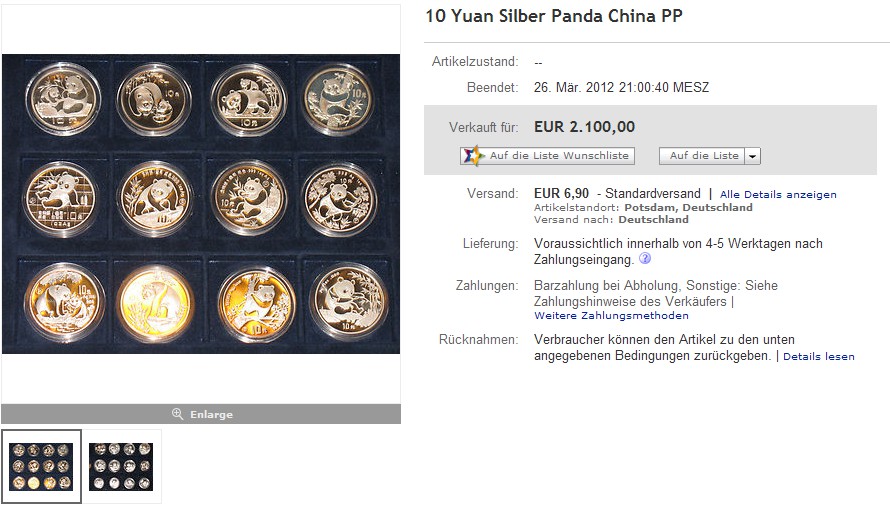Click the magnifier icon beside Enlarge
Image resolution: width=890 pixels, height=518 pixels.
(177, 414)
